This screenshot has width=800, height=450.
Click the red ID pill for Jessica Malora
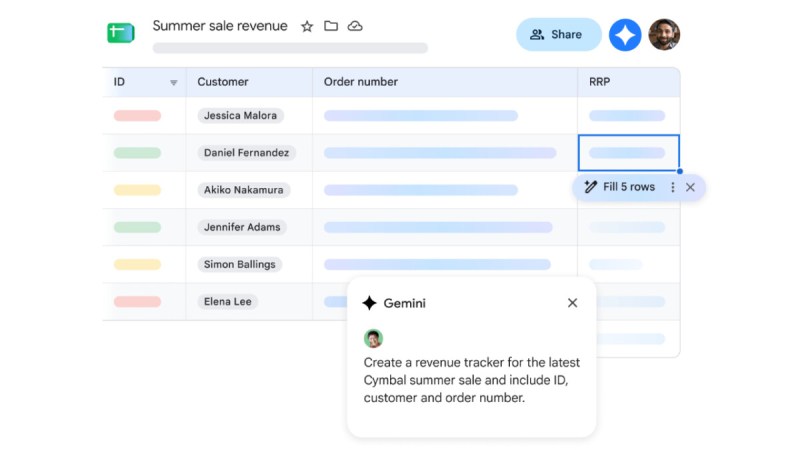[x=137, y=115]
